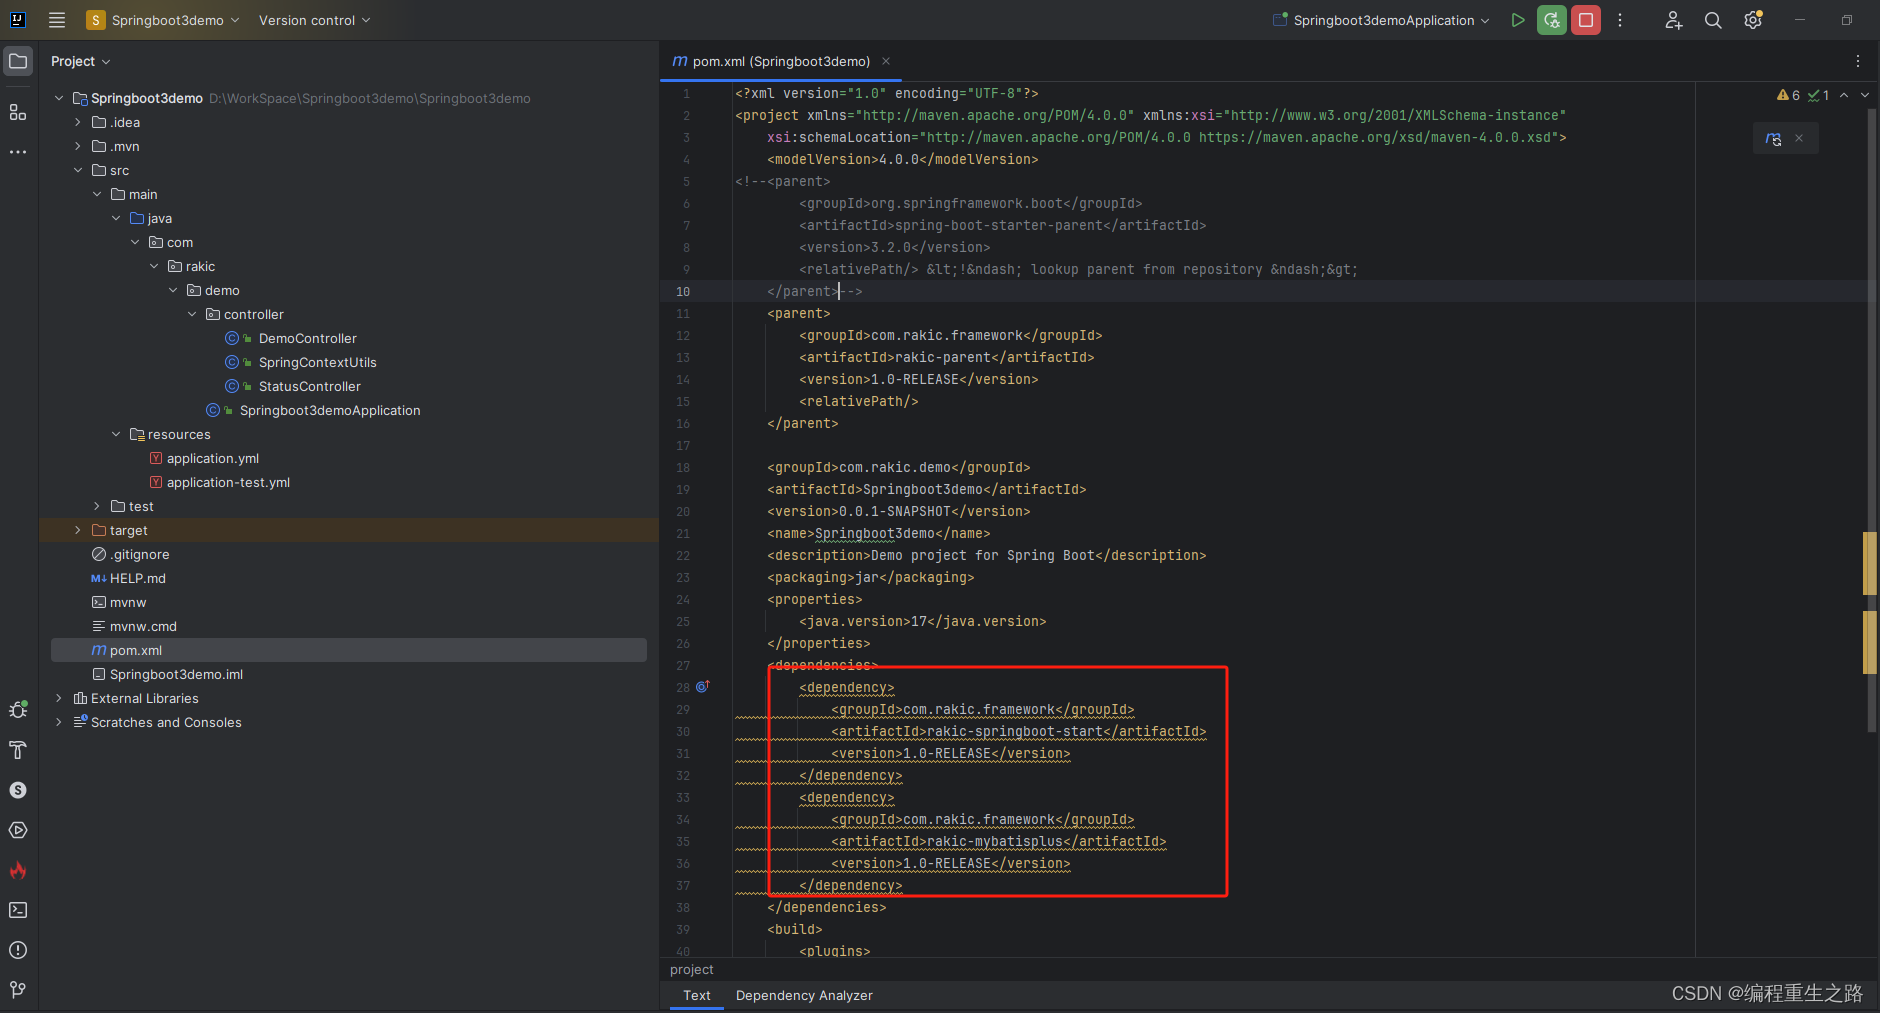Click the green rerun debug icon
This screenshot has width=1880, height=1013.
1552,20
